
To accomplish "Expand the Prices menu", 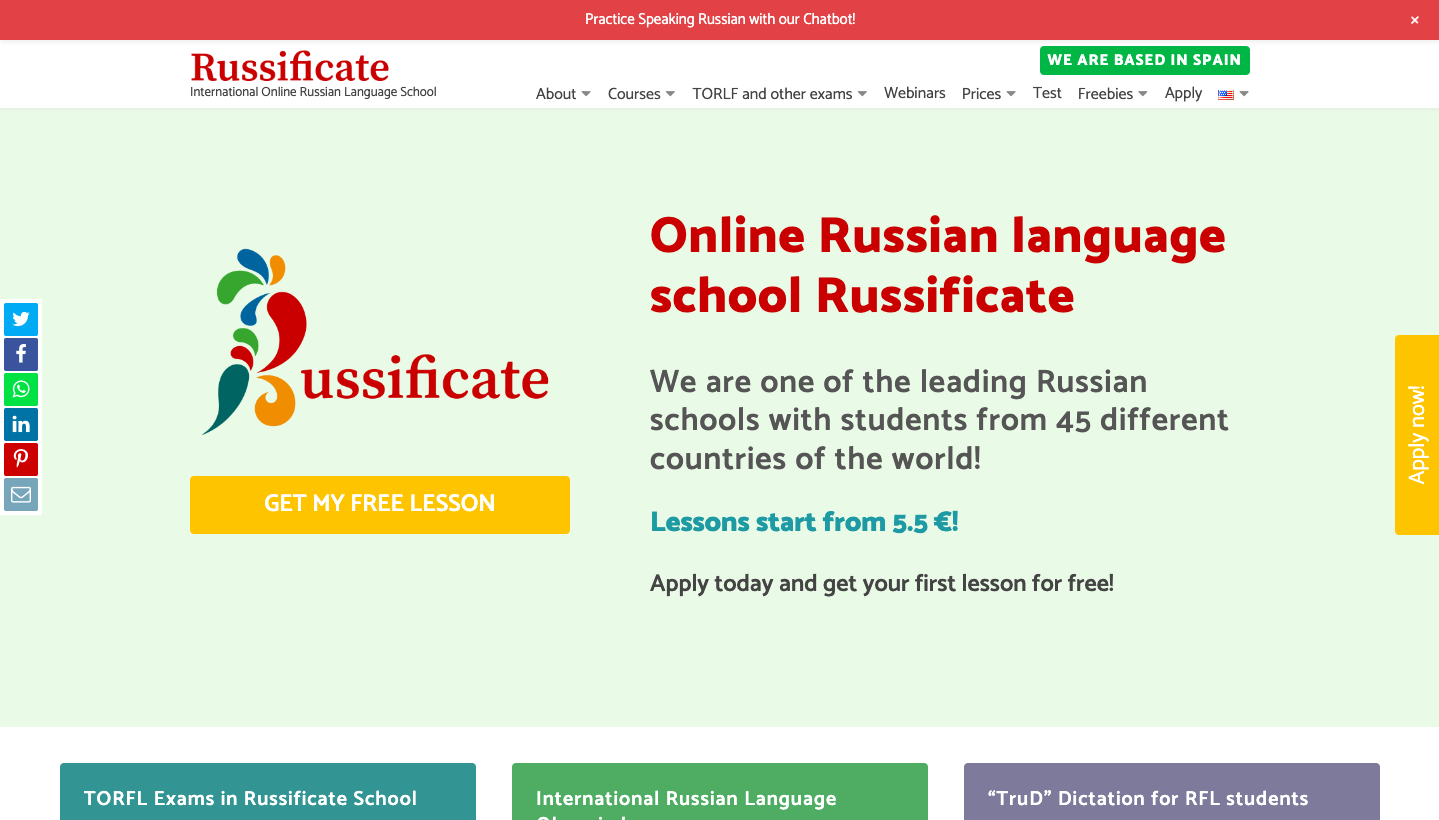I will click(x=988, y=94).
